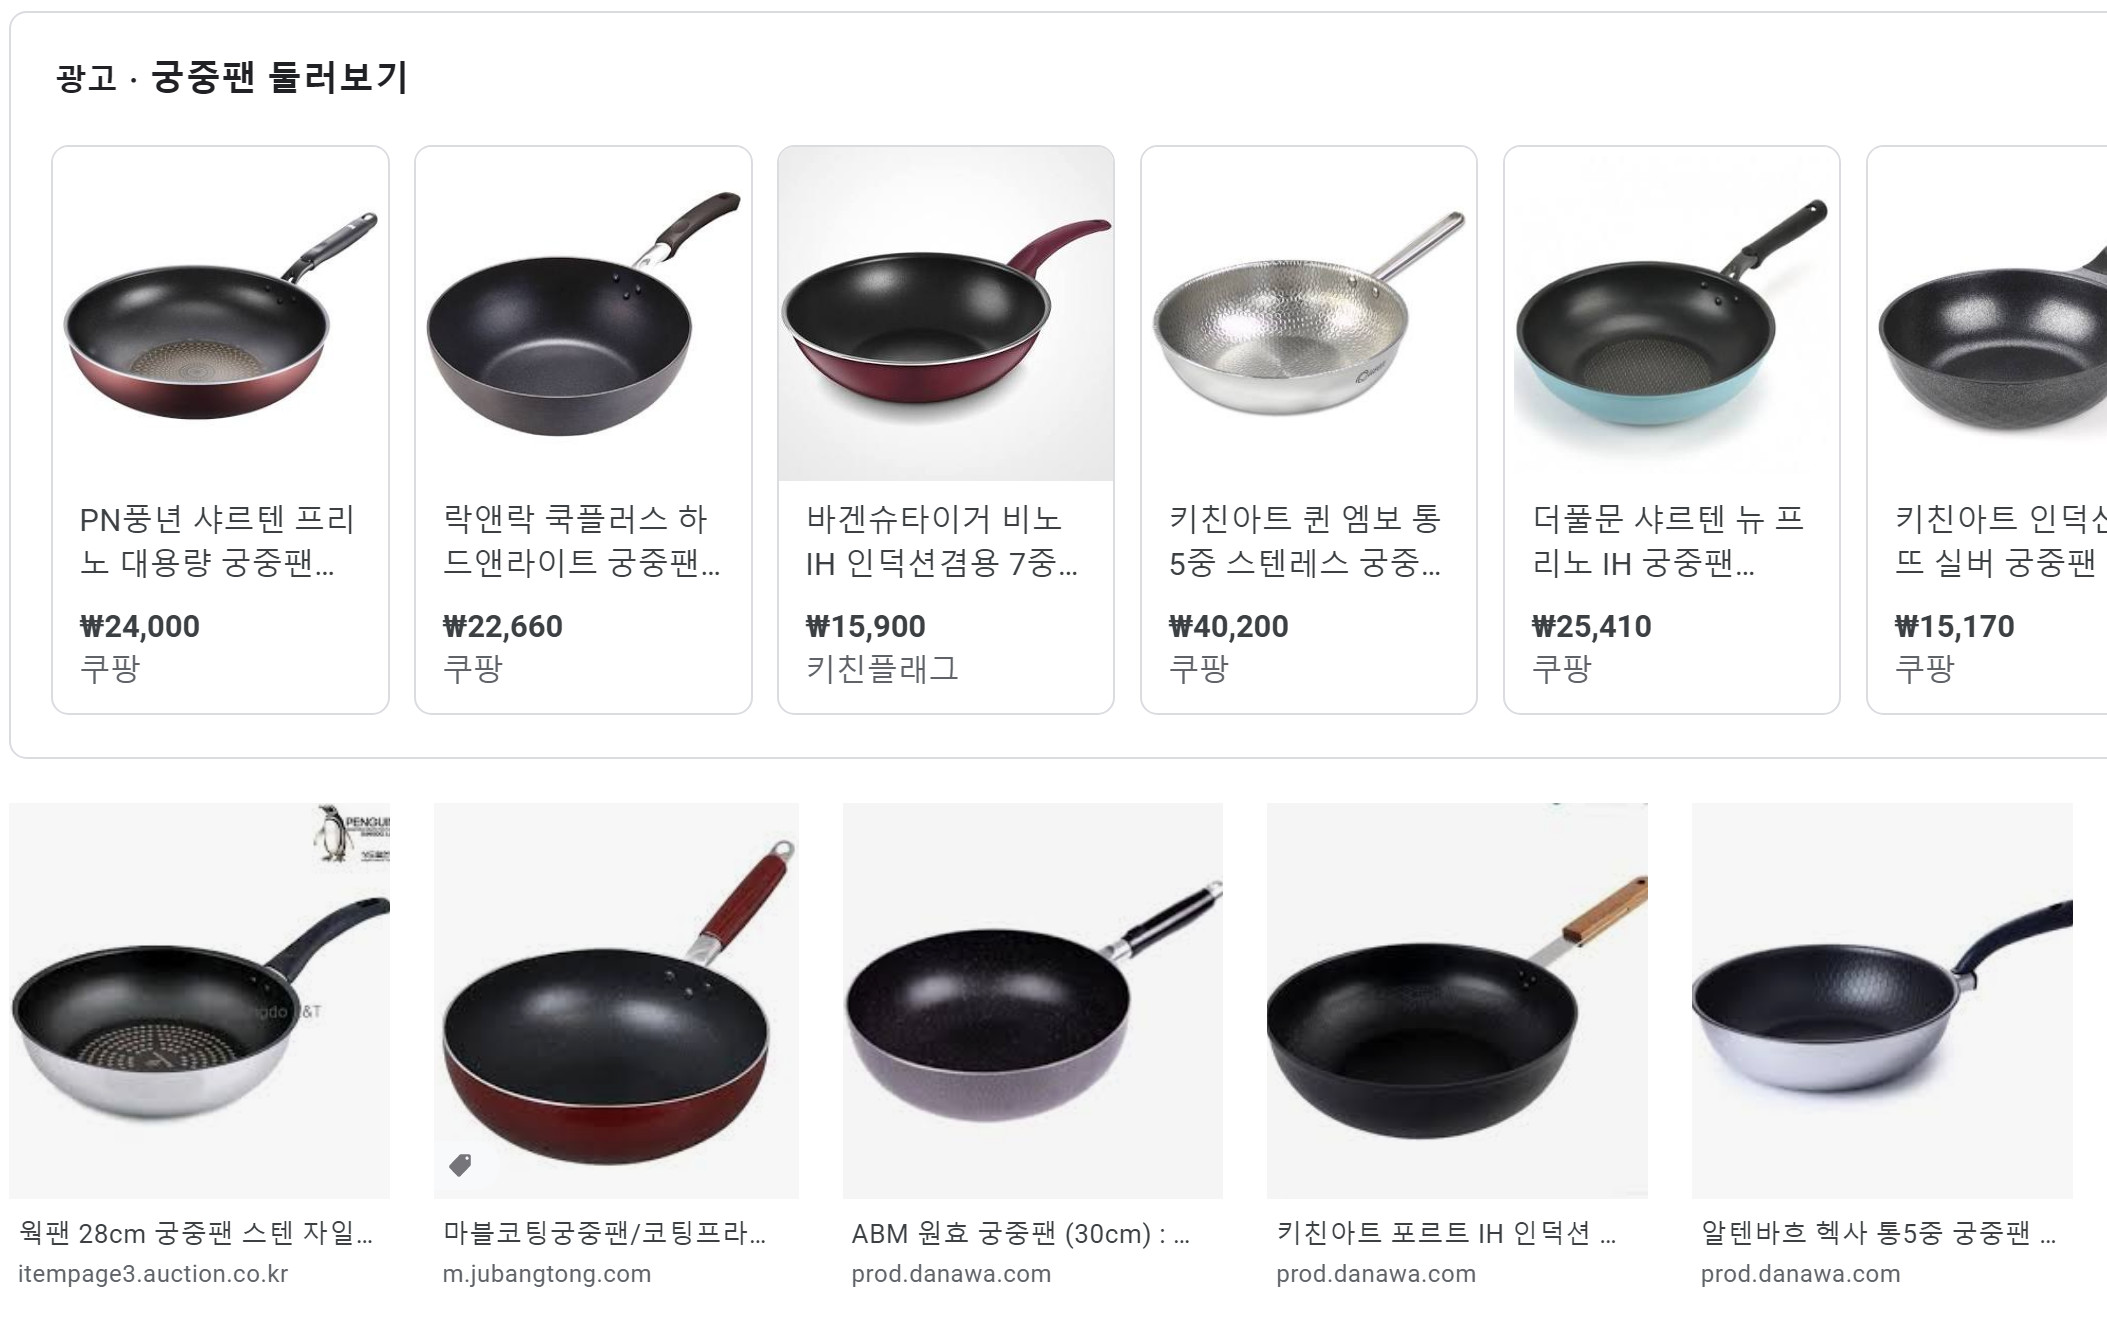Click the 락앤락 쿡플러스 product title text
The image size is (2107, 1320).
(x=581, y=541)
